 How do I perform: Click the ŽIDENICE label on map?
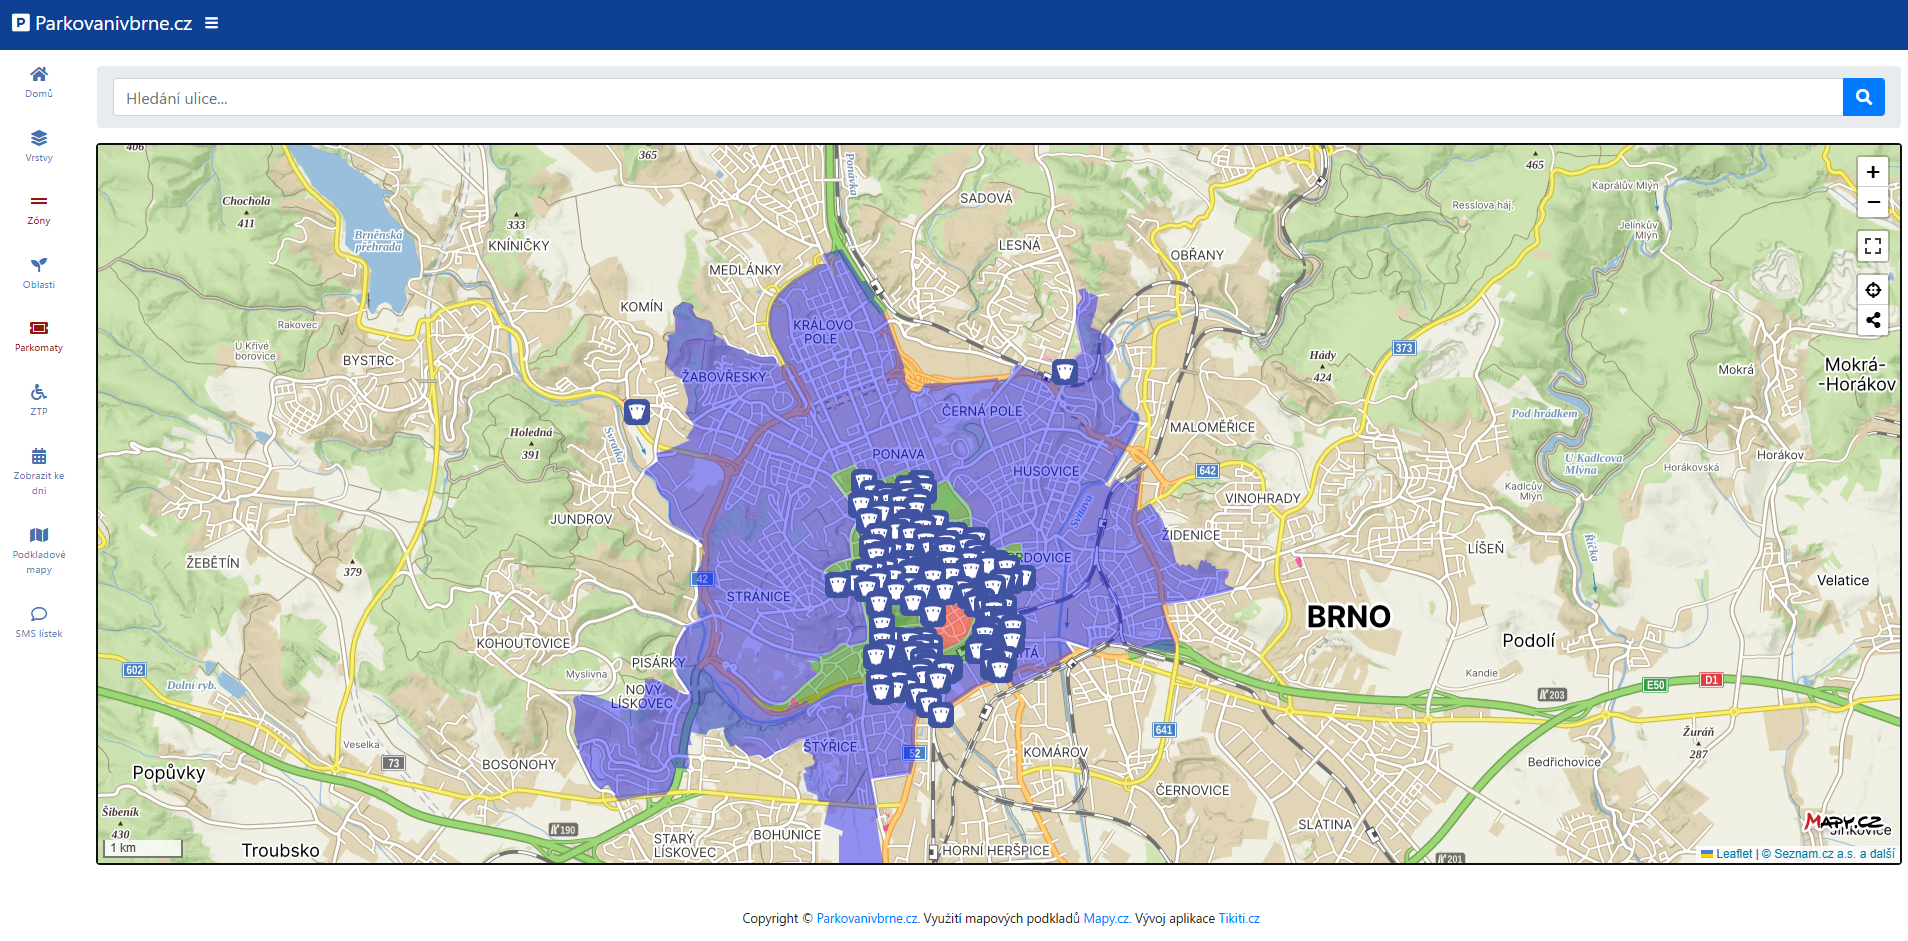coord(1190,535)
